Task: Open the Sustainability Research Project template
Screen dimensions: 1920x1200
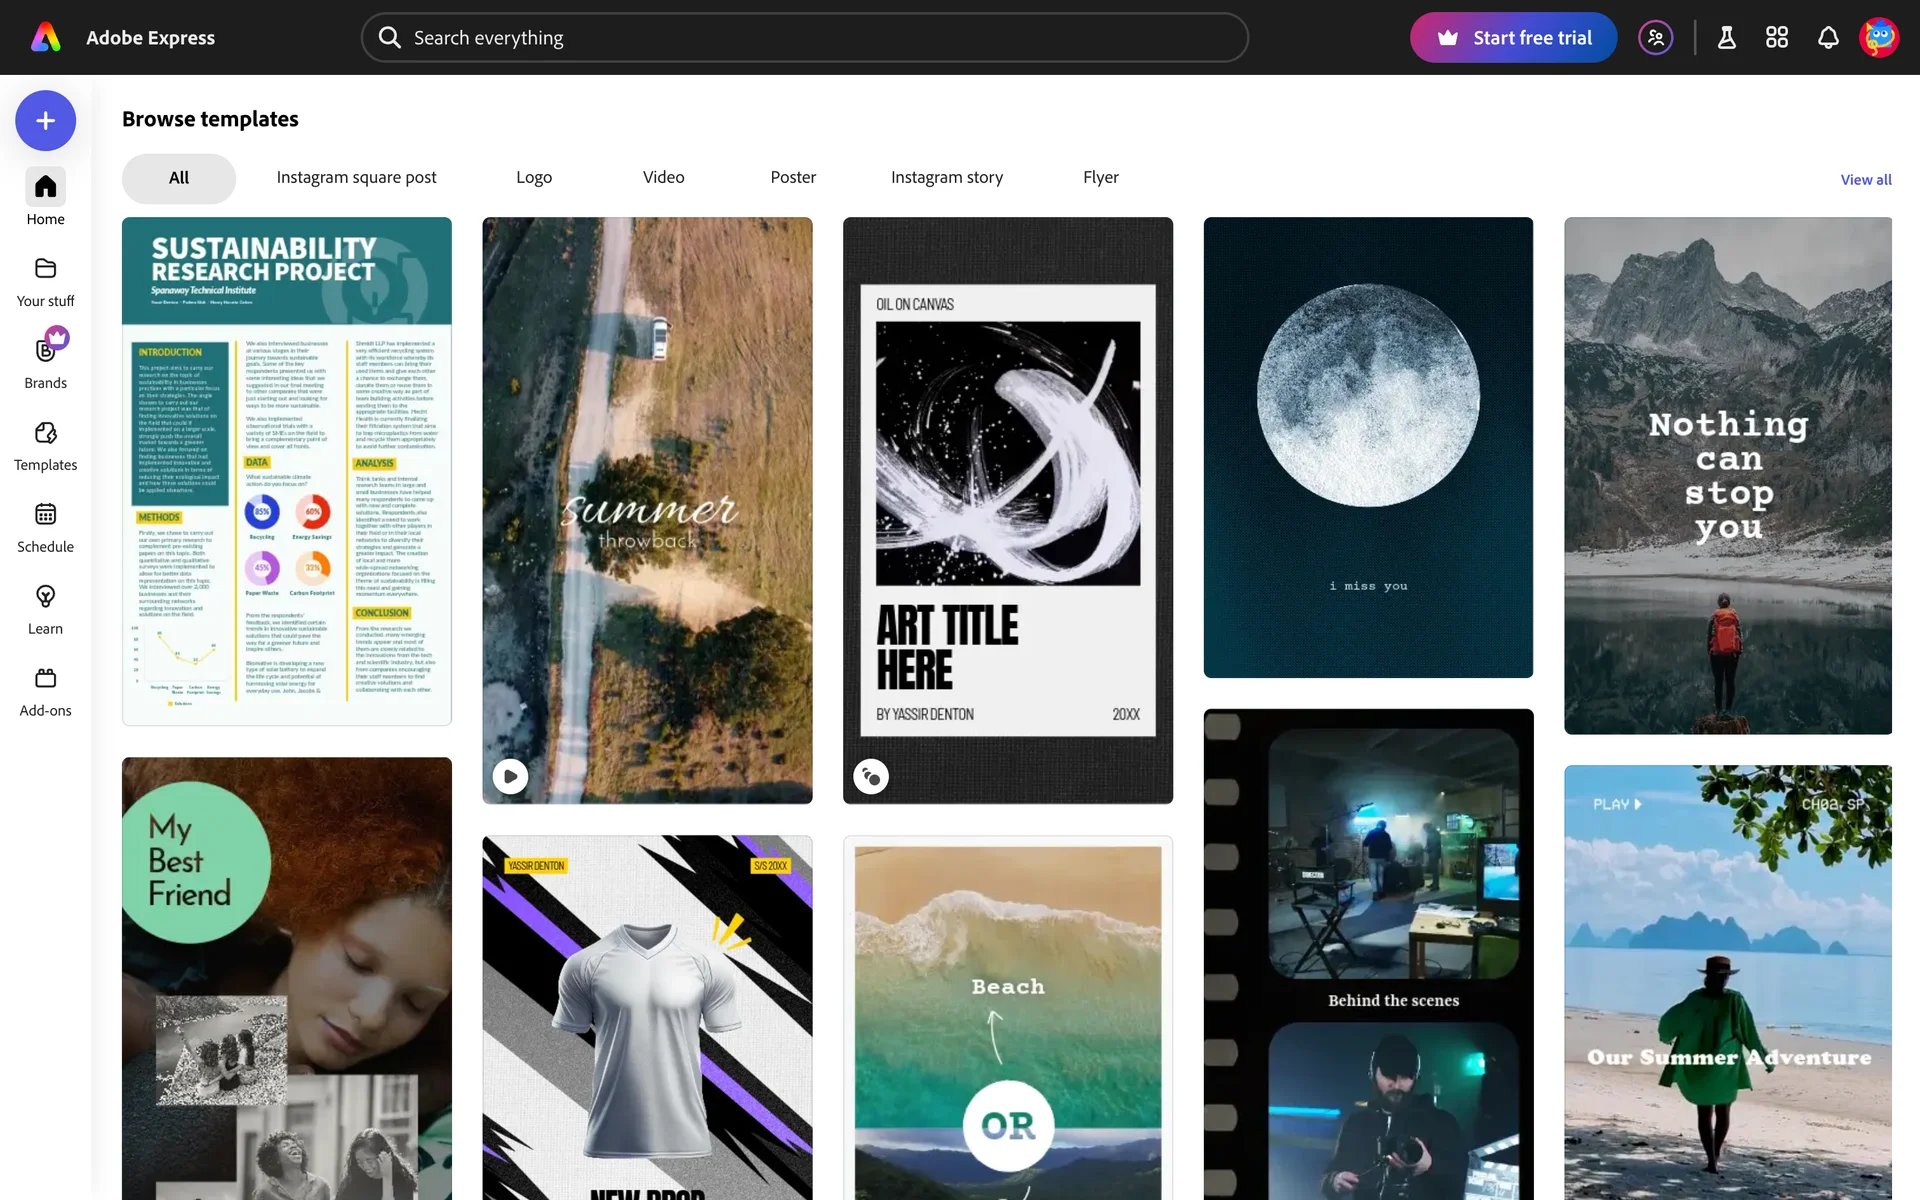Action: [287, 471]
